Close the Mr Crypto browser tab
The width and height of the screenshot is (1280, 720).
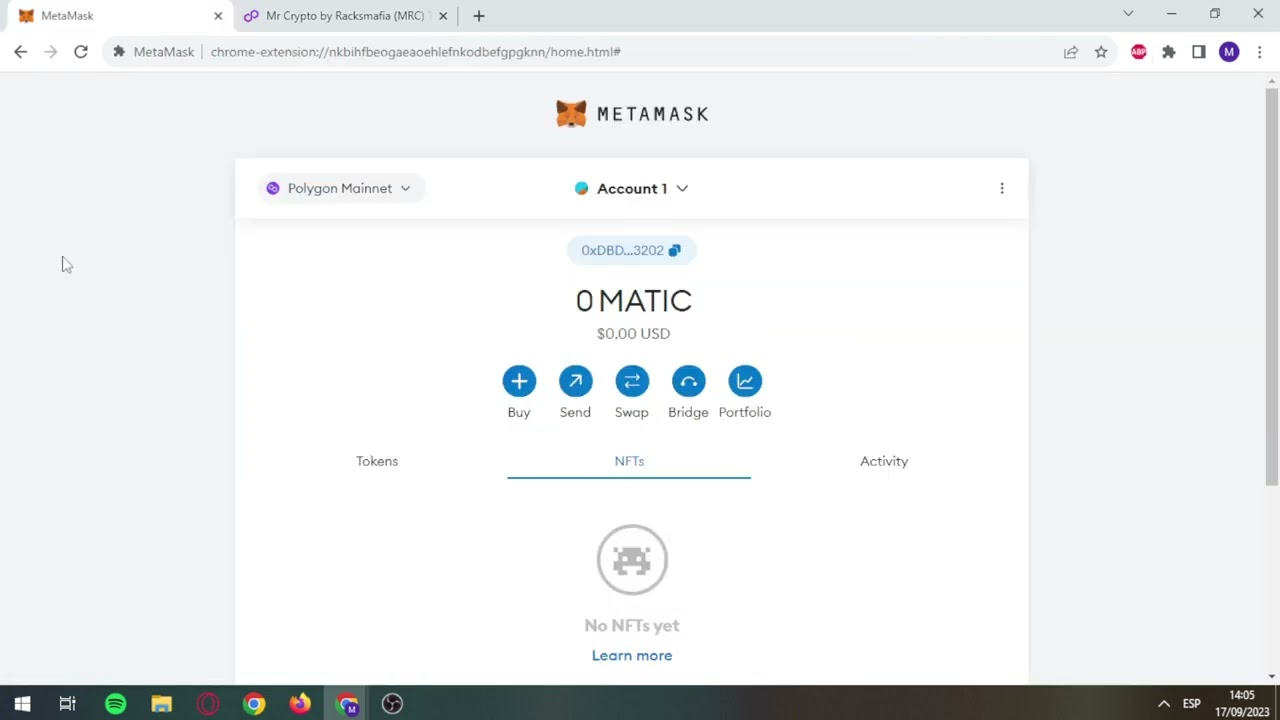coord(443,16)
